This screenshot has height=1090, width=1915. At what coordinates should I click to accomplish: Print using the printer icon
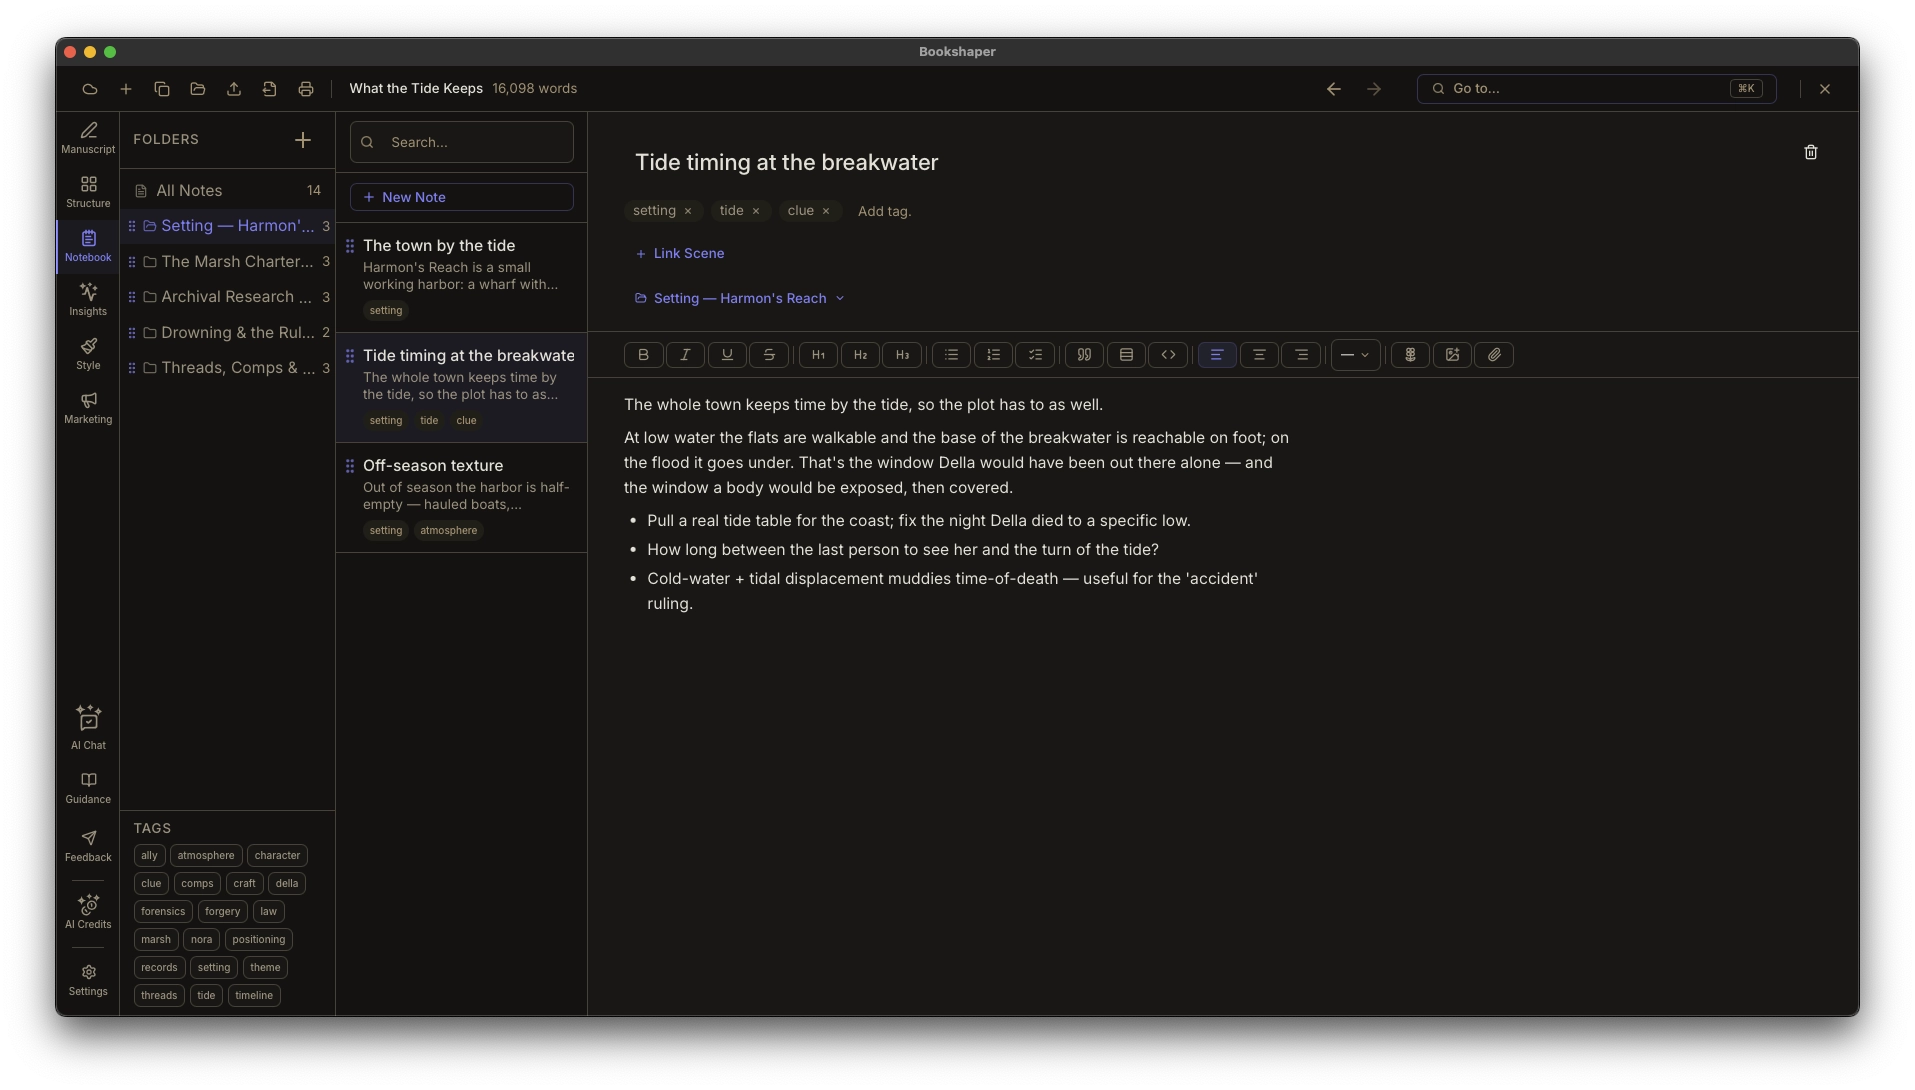306,89
